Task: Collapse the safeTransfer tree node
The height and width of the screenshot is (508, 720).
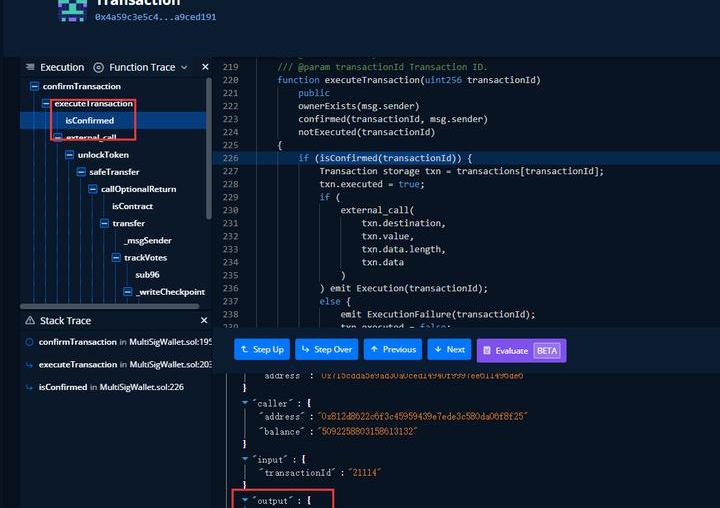Action: click(x=81, y=172)
